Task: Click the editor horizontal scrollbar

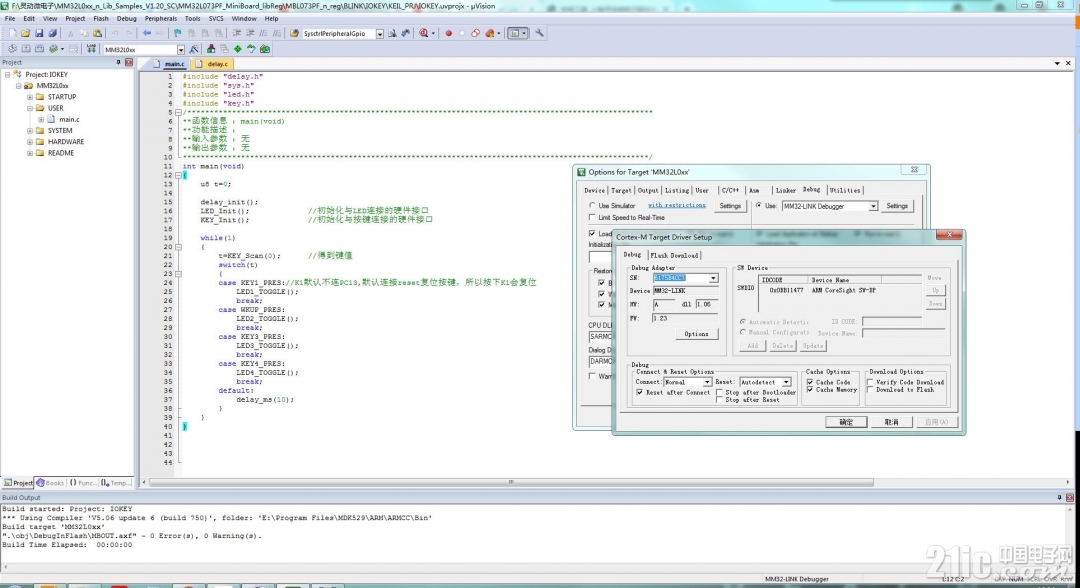Action: point(511,483)
